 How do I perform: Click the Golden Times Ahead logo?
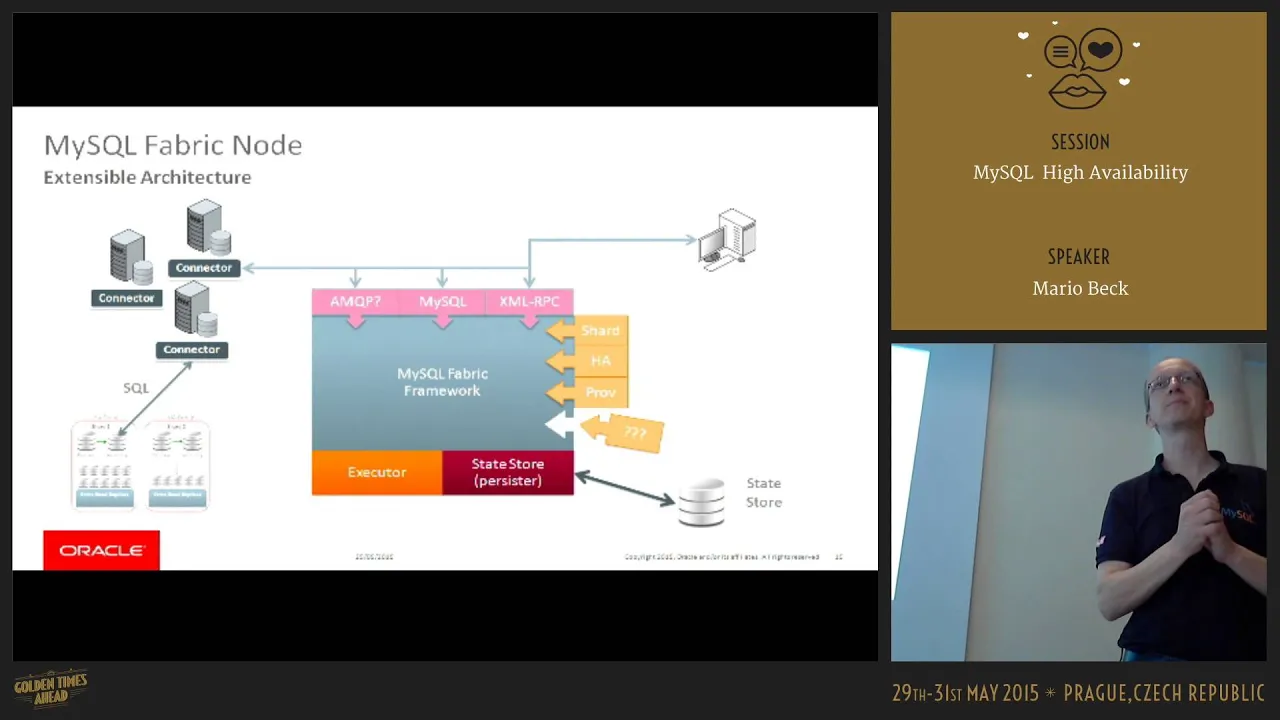tap(51, 687)
